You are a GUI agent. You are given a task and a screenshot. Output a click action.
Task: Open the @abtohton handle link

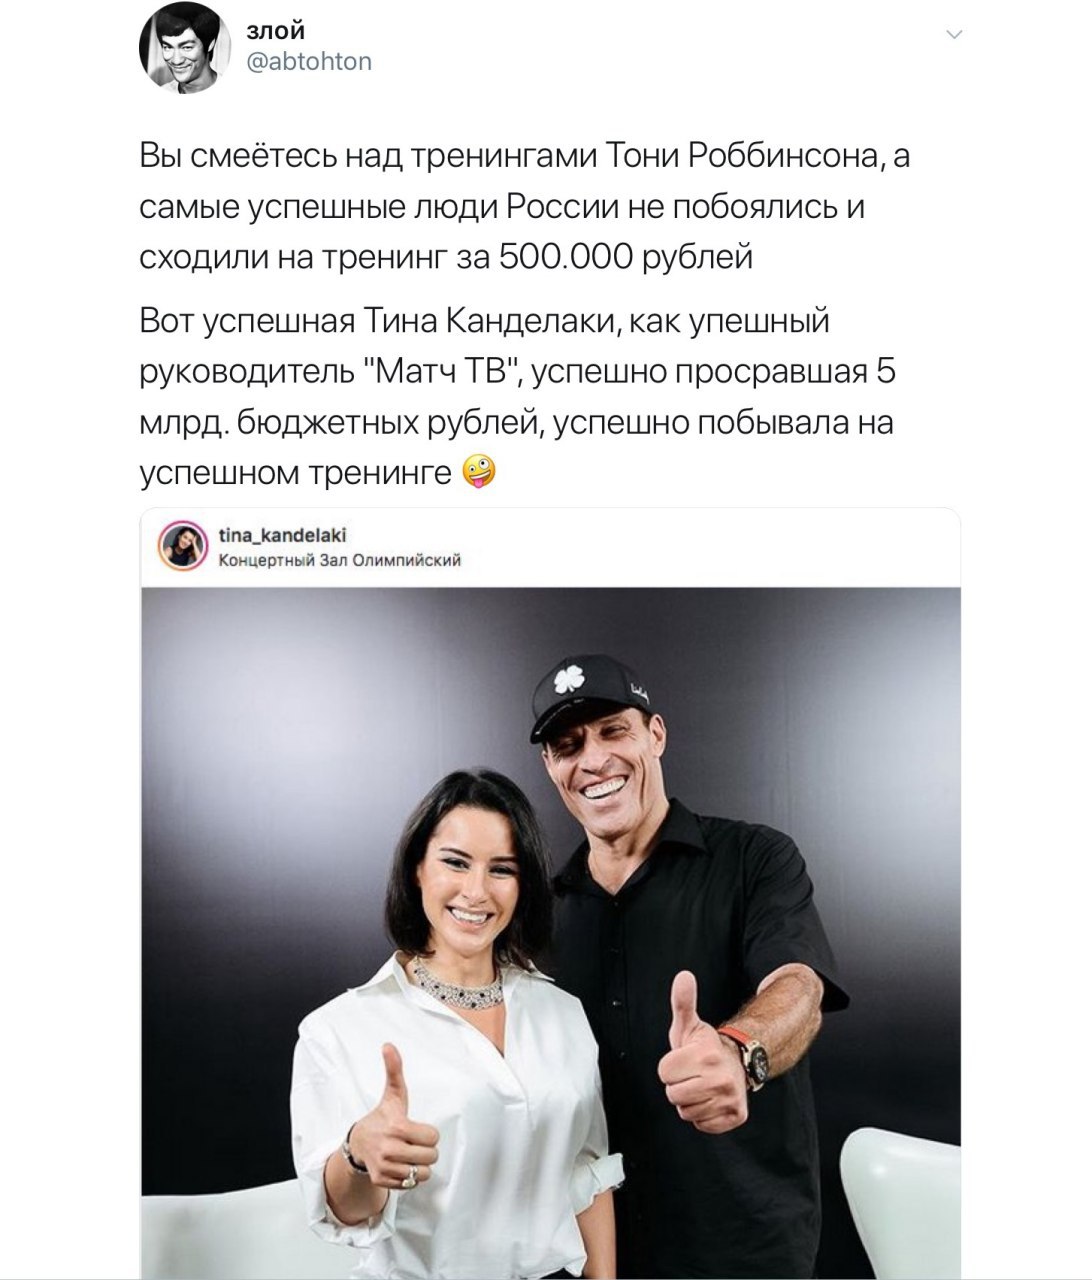(308, 62)
